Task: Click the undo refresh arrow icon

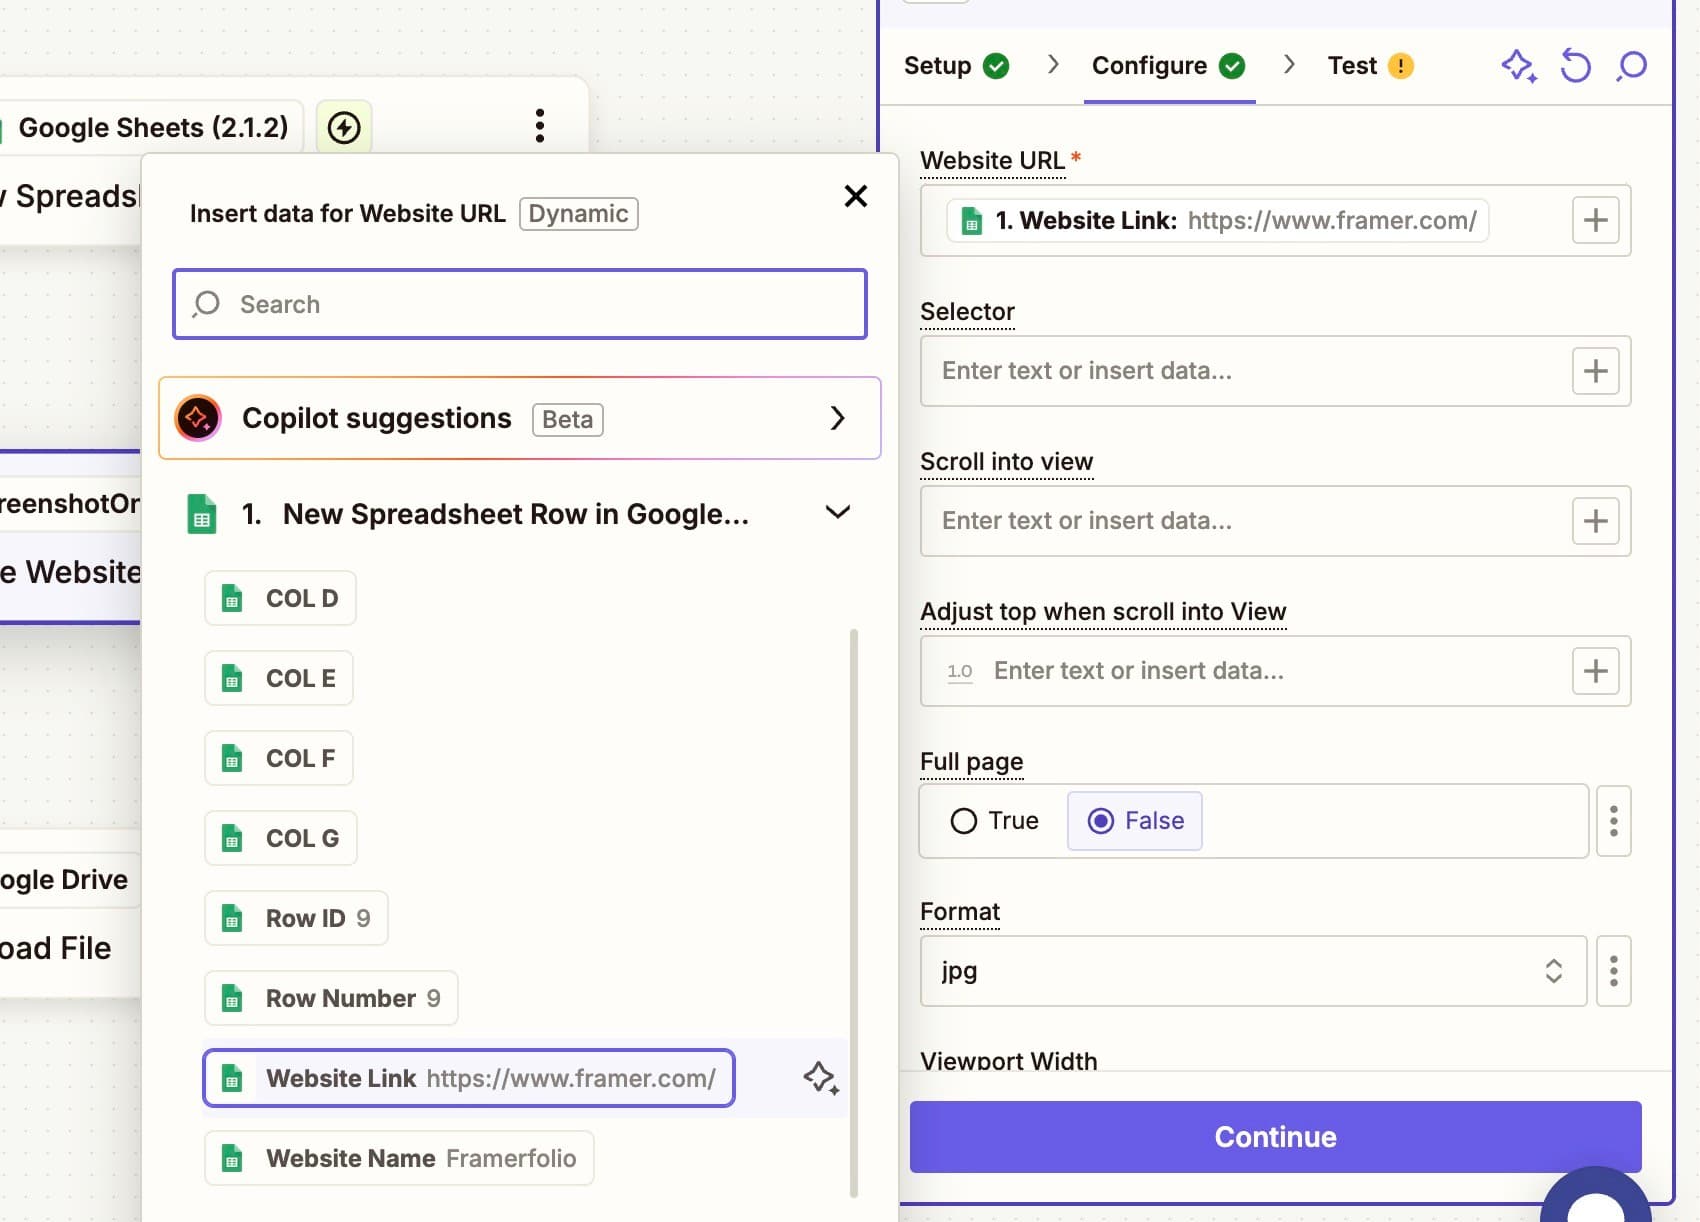Action: (x=1575, y=66)
